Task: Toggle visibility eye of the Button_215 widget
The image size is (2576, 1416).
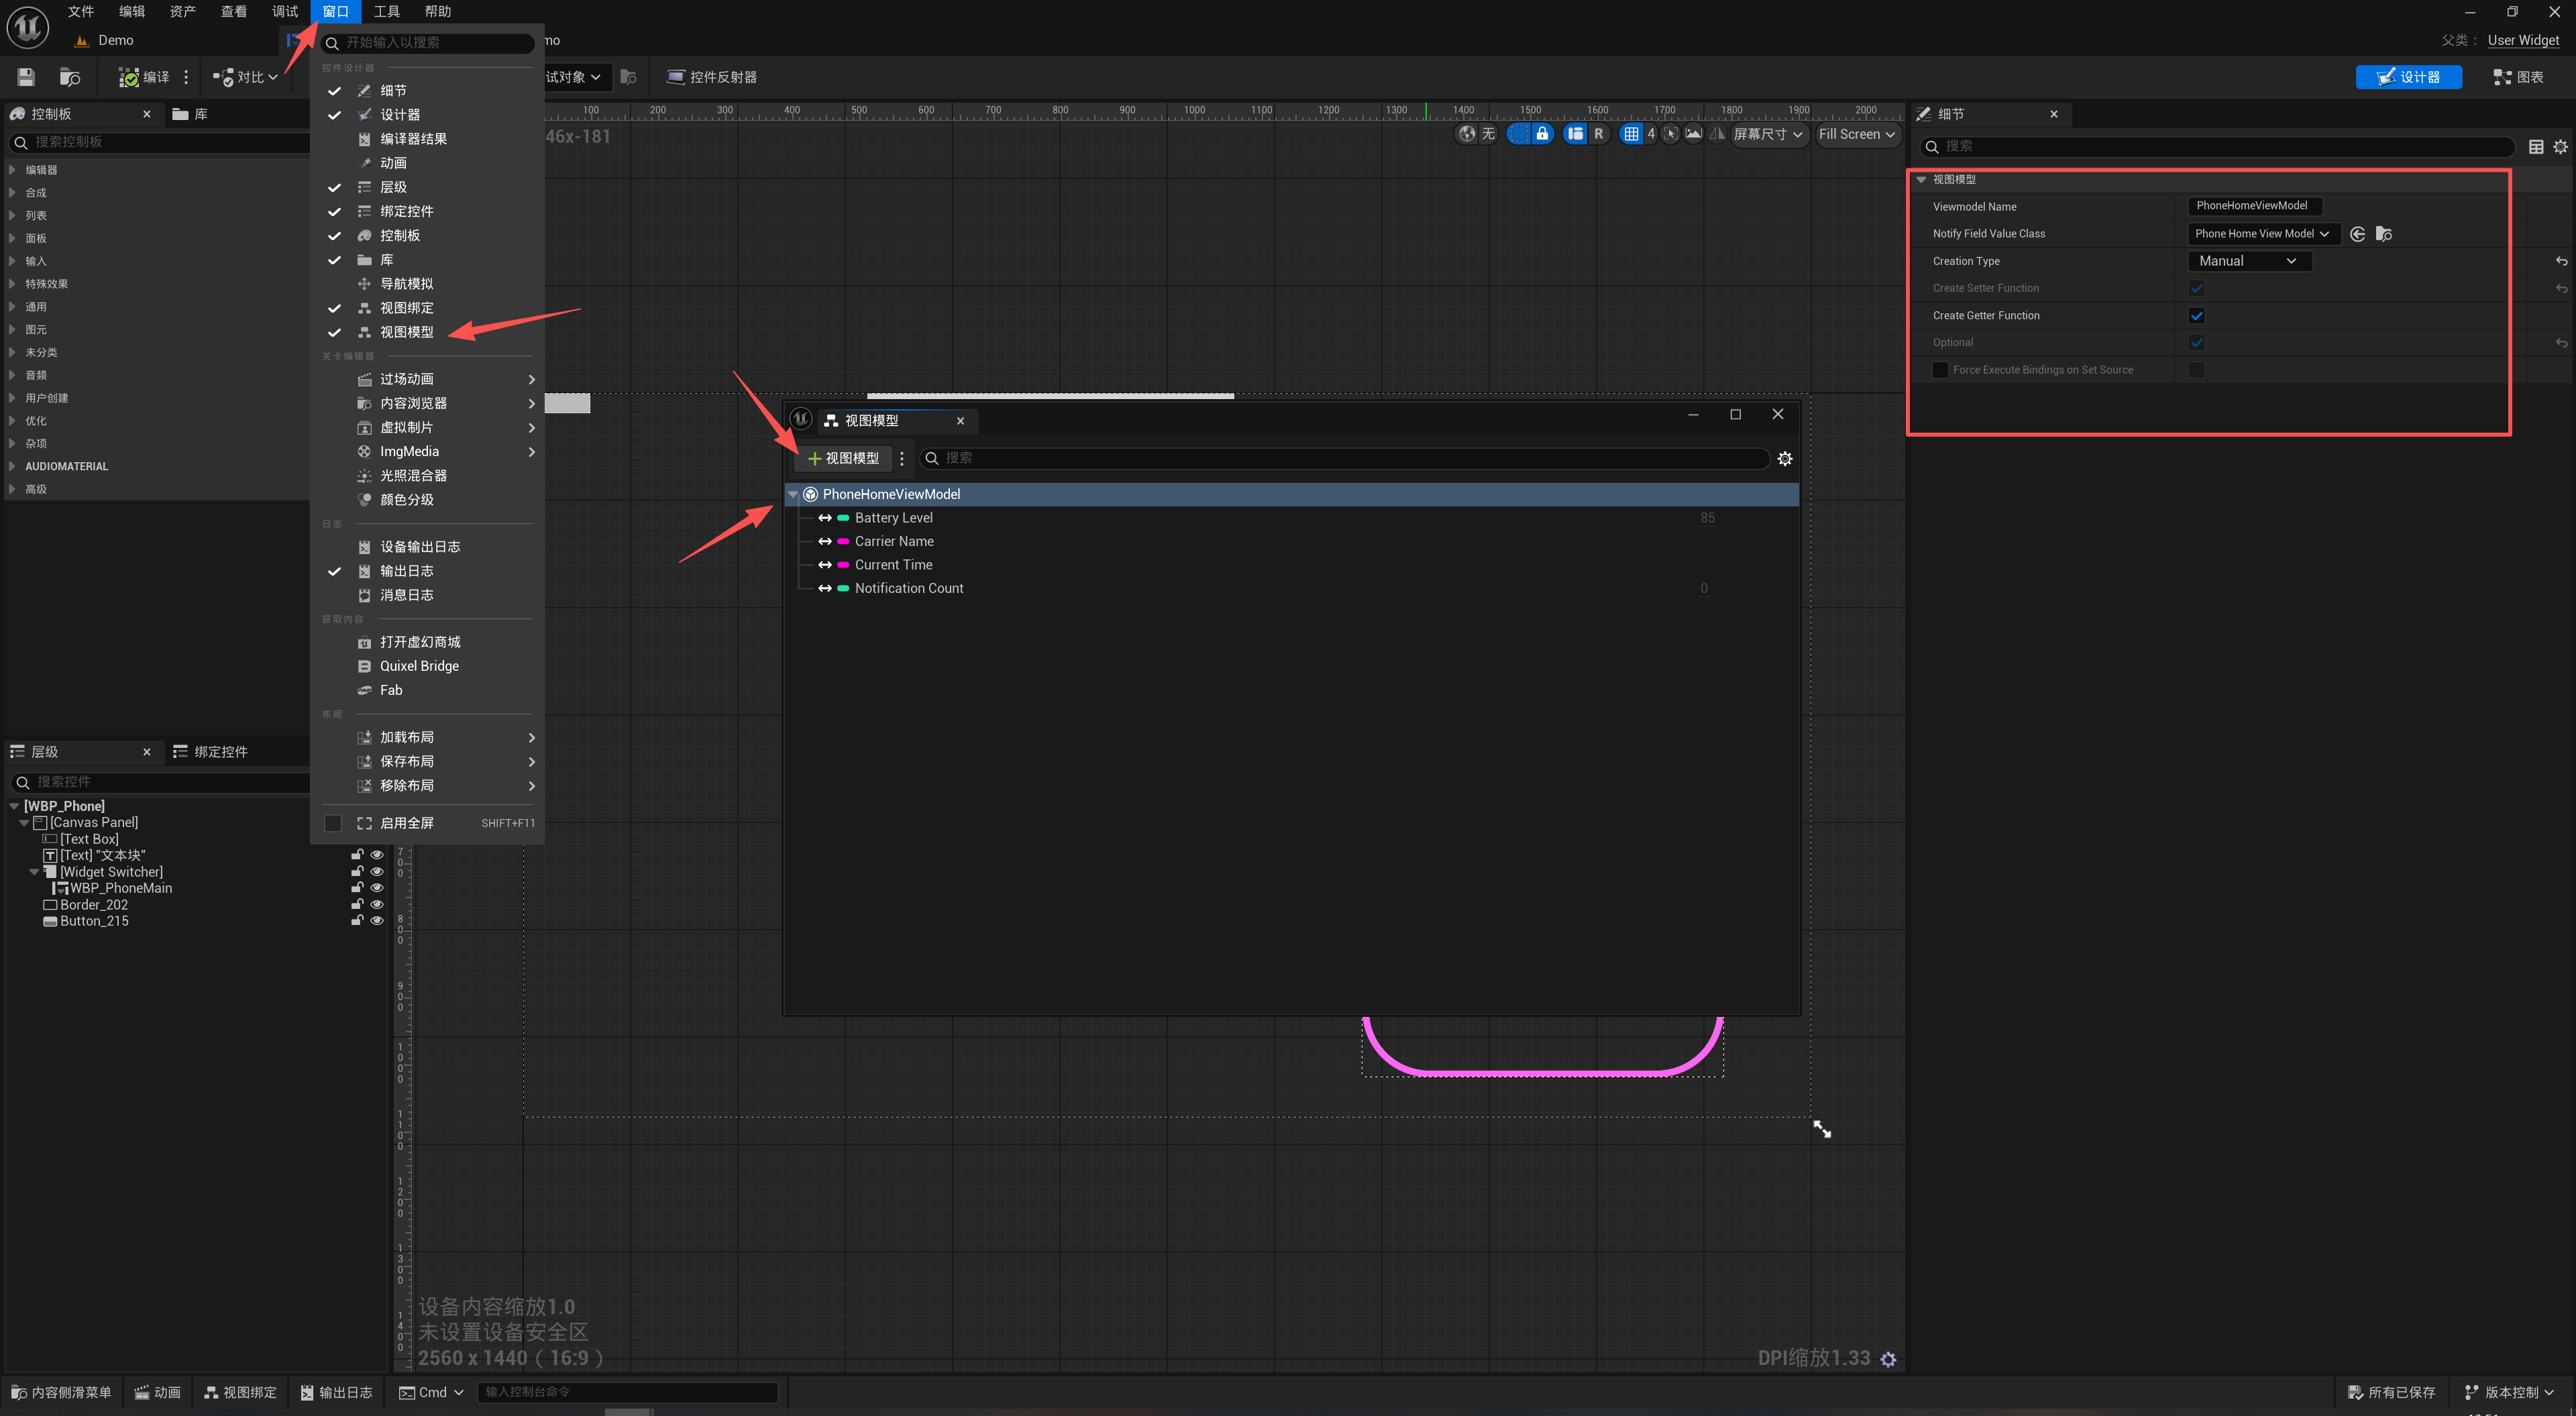Action: tap(377, 921)
